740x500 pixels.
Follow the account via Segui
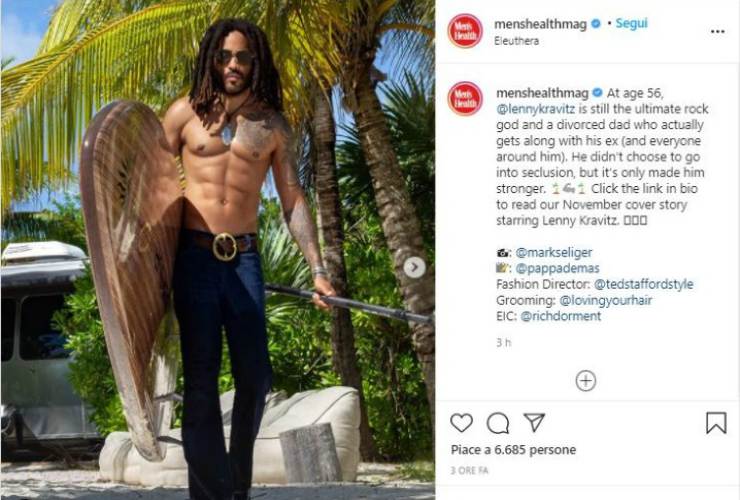coord(631,24)
